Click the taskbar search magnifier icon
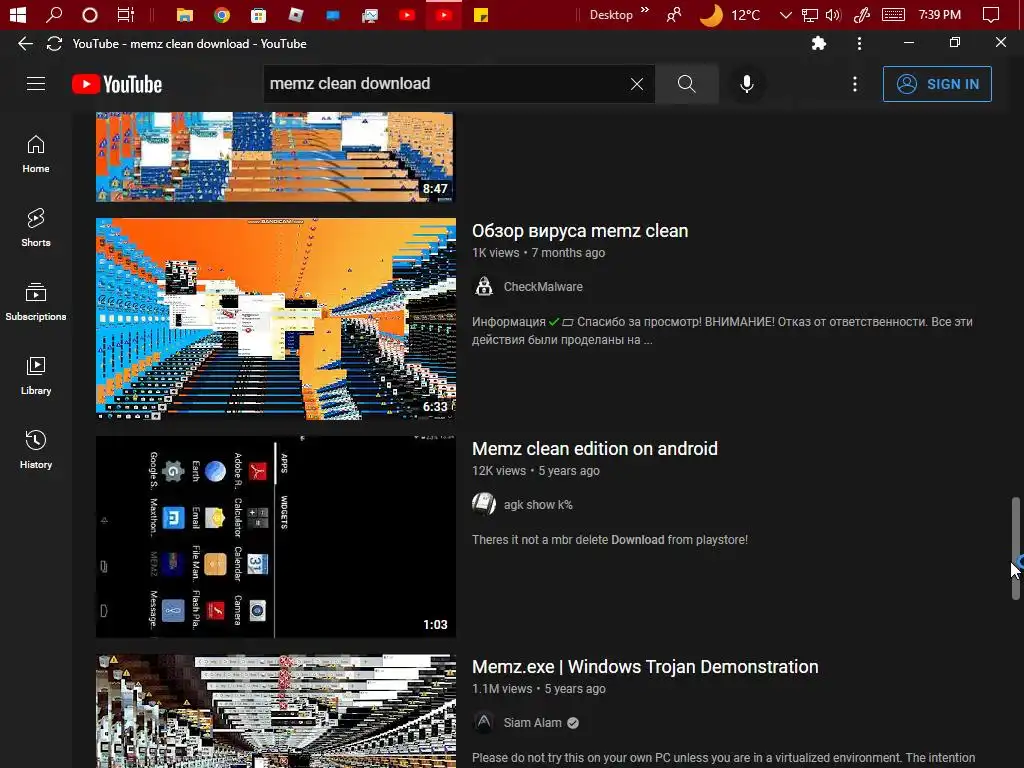This screenshot has height=768, width=1024. (x=54, y=14)
